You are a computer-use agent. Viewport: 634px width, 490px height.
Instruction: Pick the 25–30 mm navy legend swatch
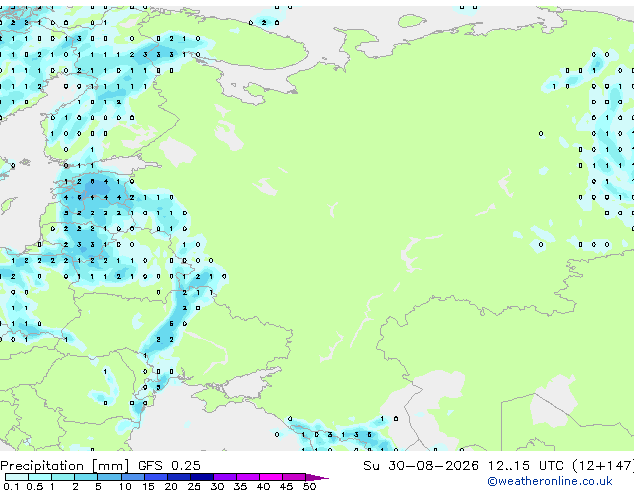201,477
